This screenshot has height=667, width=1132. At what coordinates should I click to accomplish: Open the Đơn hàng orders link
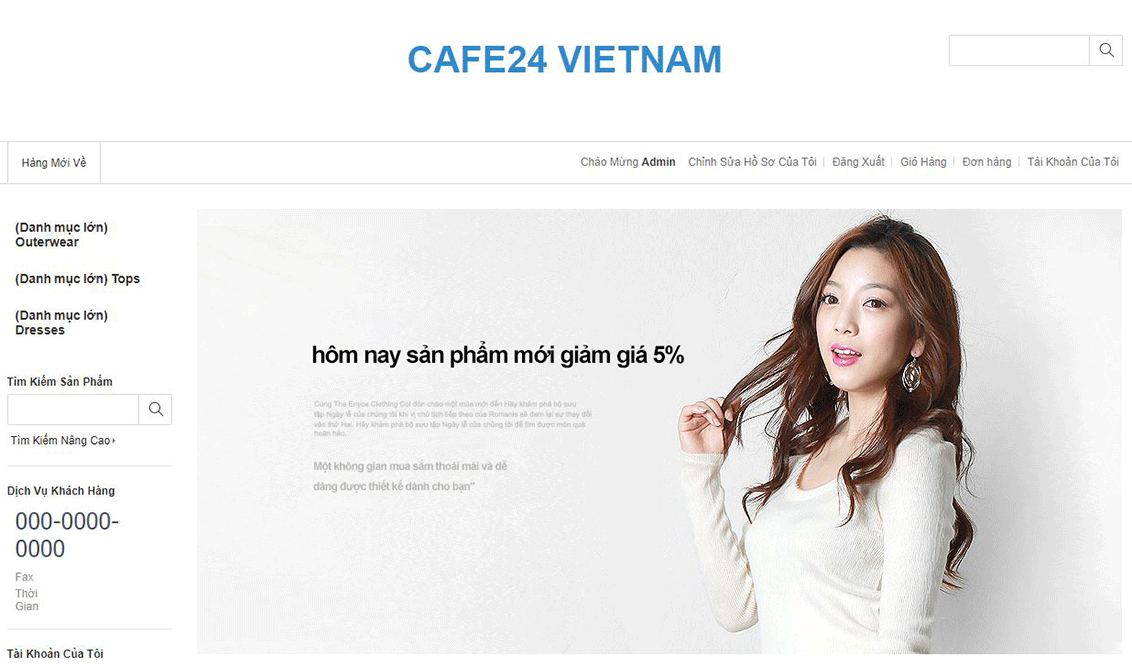click(x=987, y=162)
